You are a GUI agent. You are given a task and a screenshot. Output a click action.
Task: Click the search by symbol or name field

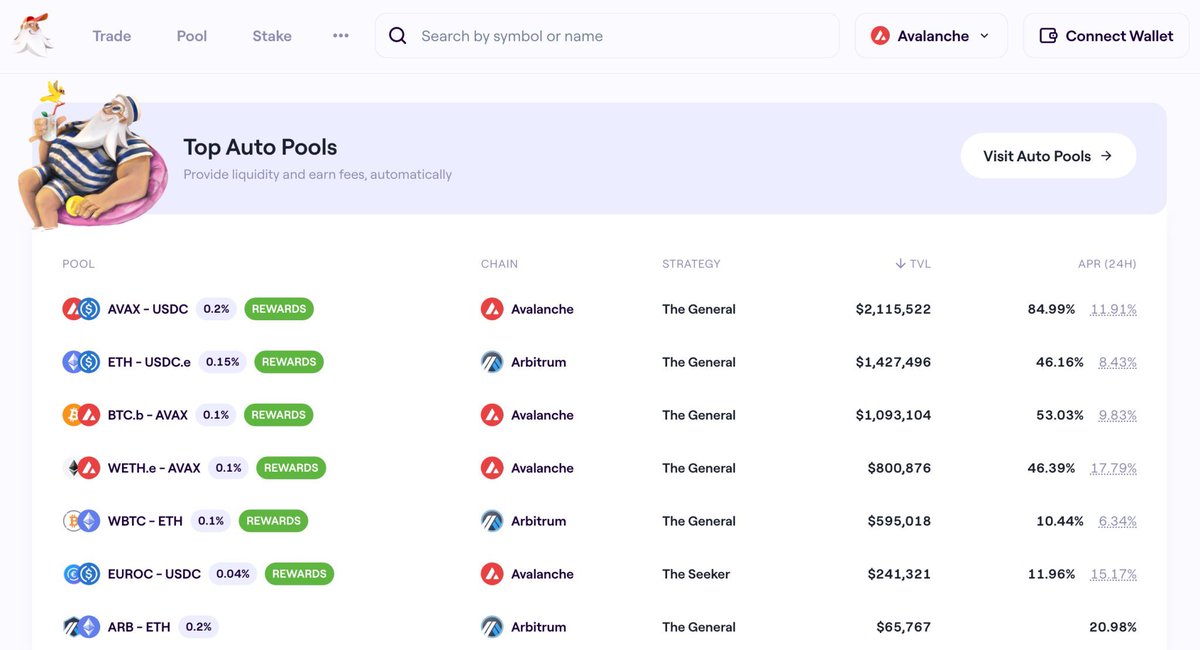click(607, 36)
